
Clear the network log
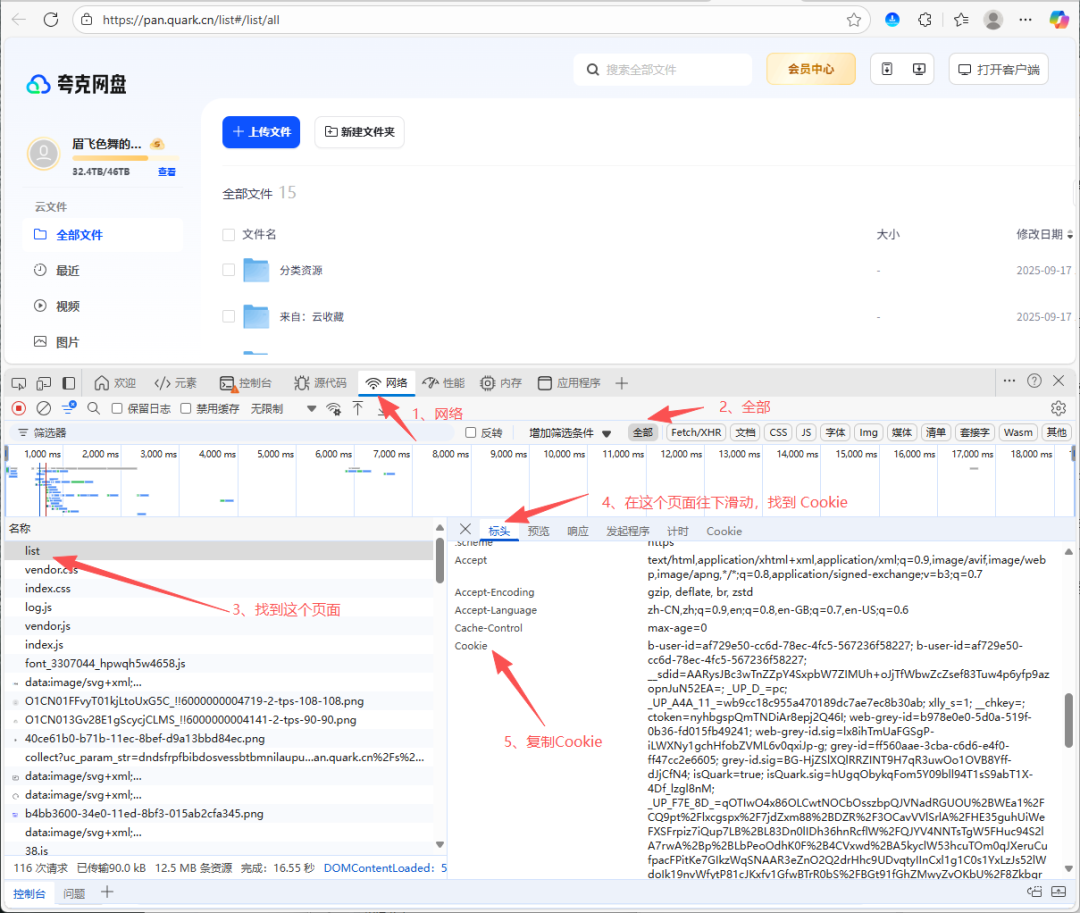tap(43, 408)
